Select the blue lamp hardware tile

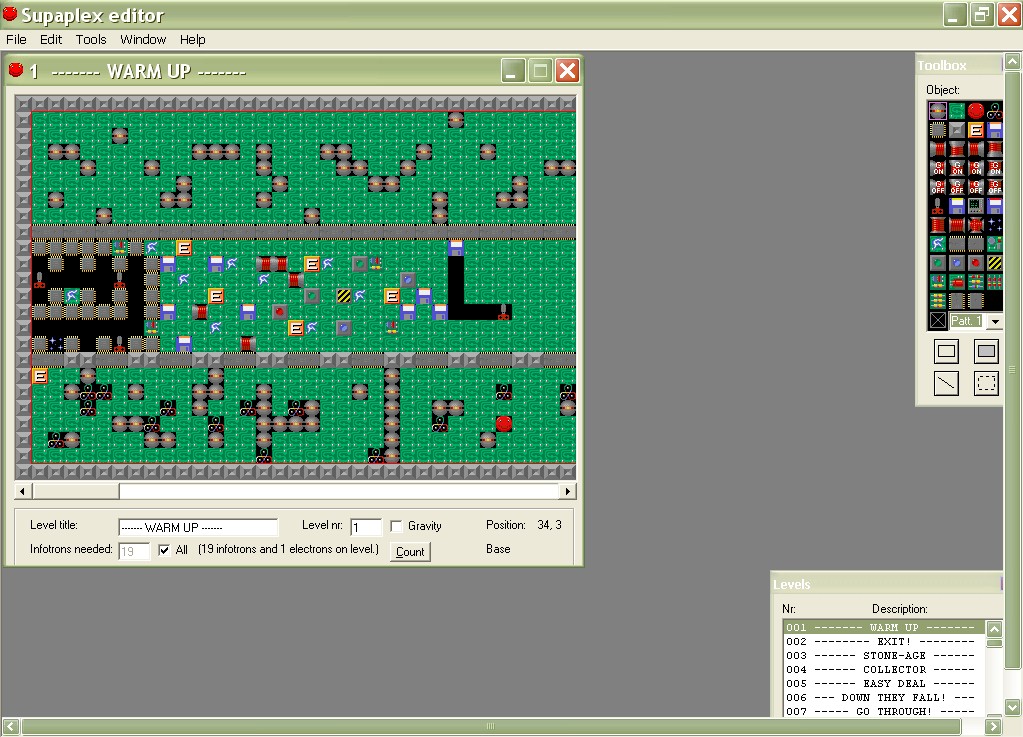pyautogui.click(x=956, y=263)
